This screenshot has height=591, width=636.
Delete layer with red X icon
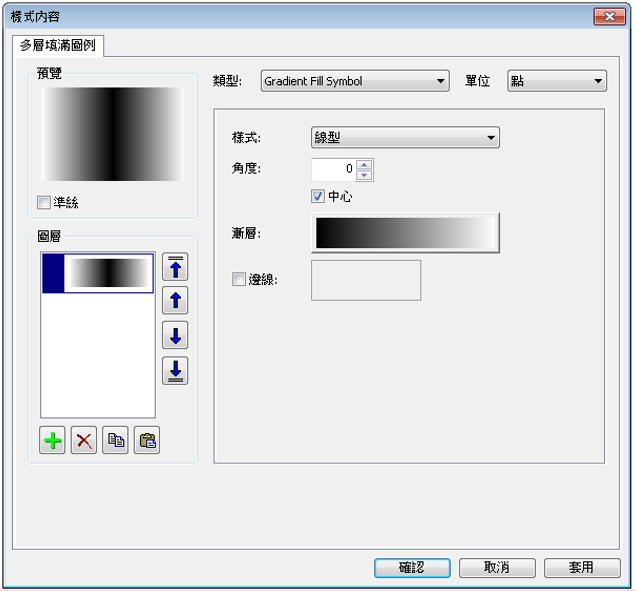(84, 440)
